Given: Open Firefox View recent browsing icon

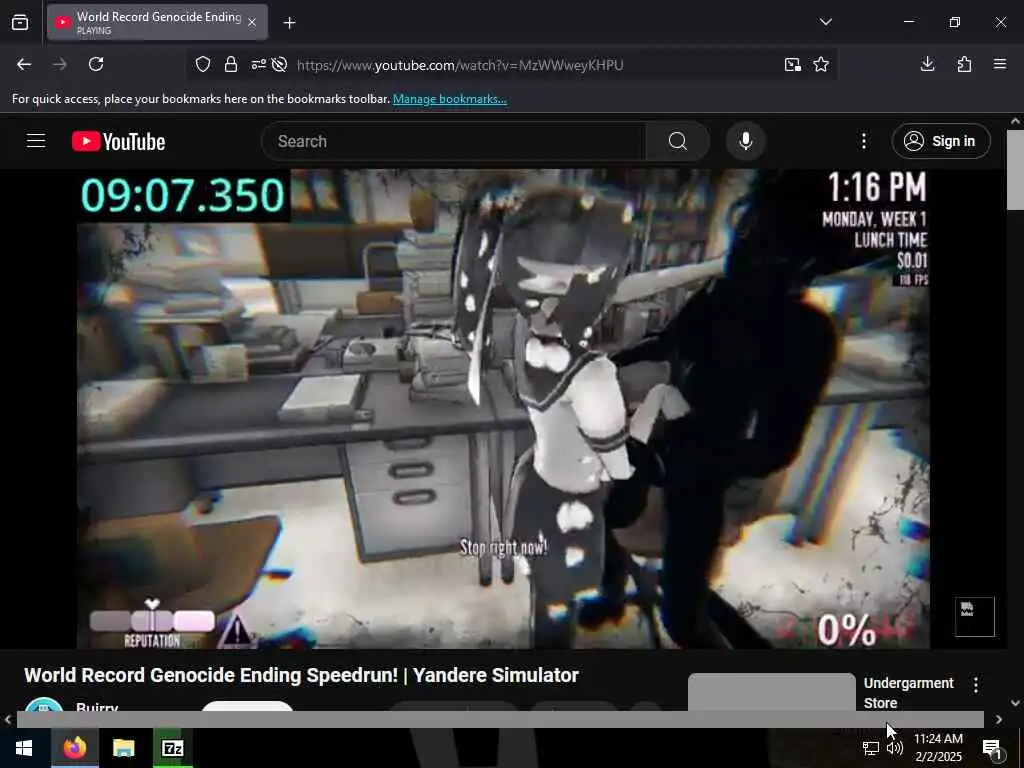Looking at the screenshot, I should tap(20, 23).
